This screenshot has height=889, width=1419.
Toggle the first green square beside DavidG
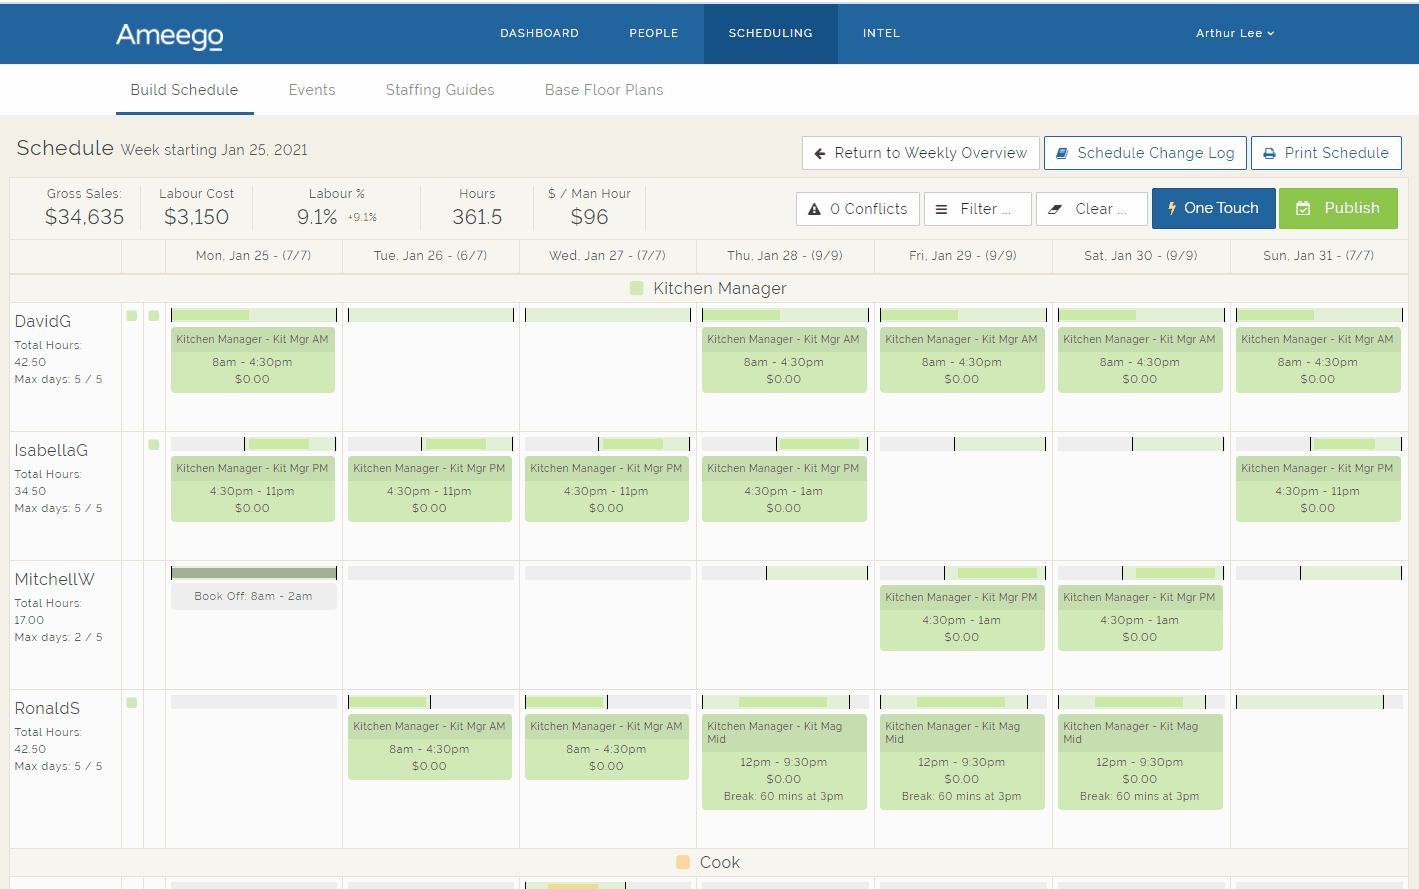pyautogui.click(x=131, y=316)
